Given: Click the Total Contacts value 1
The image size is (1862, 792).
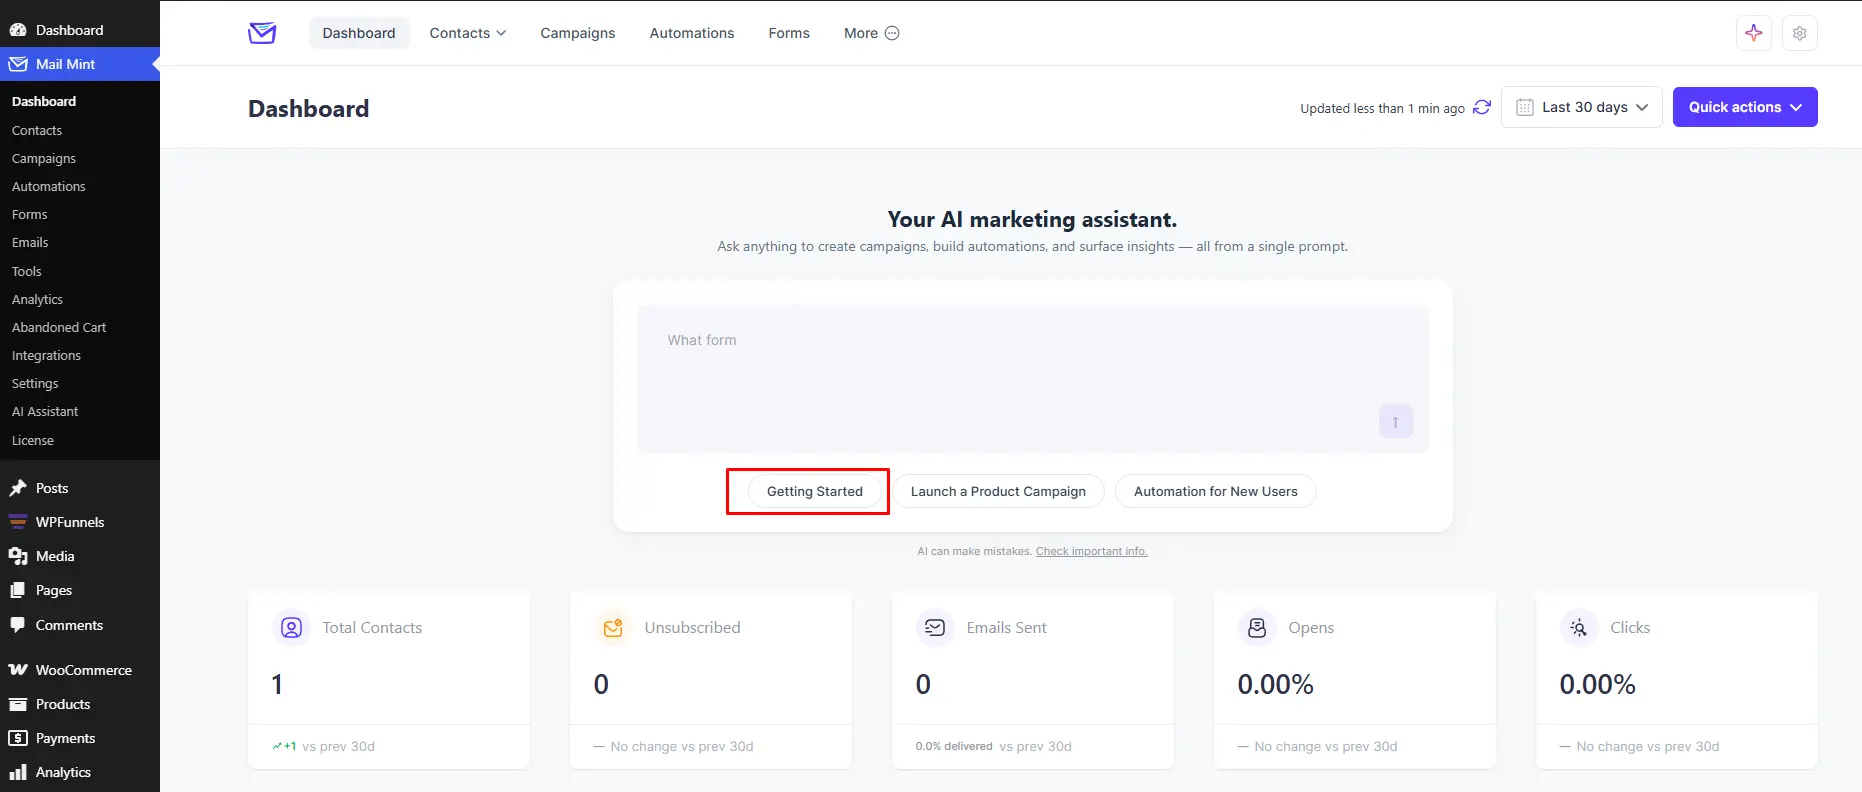Looking at the screenshot, I should tap(277, 684).
